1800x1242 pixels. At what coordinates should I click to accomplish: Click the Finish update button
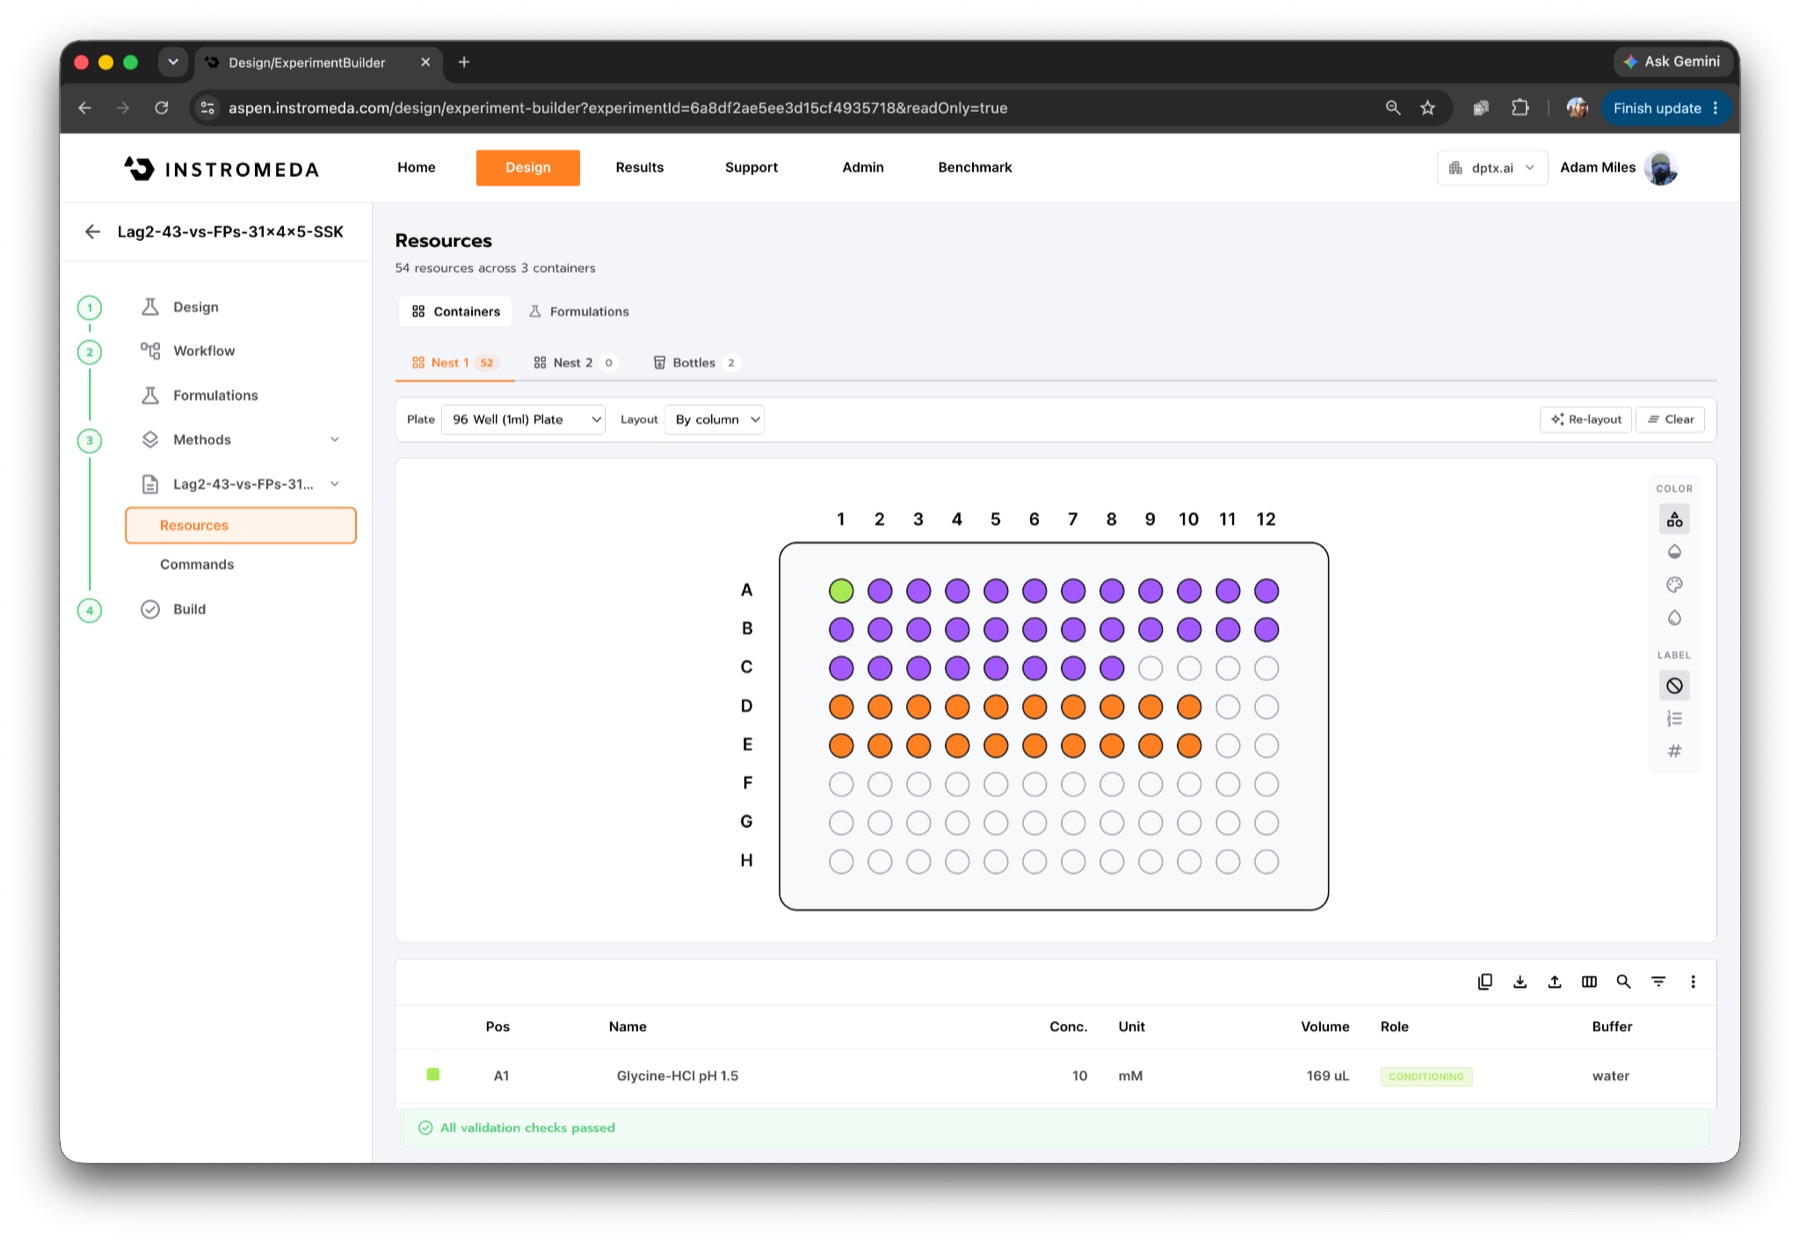[1665, 108]
